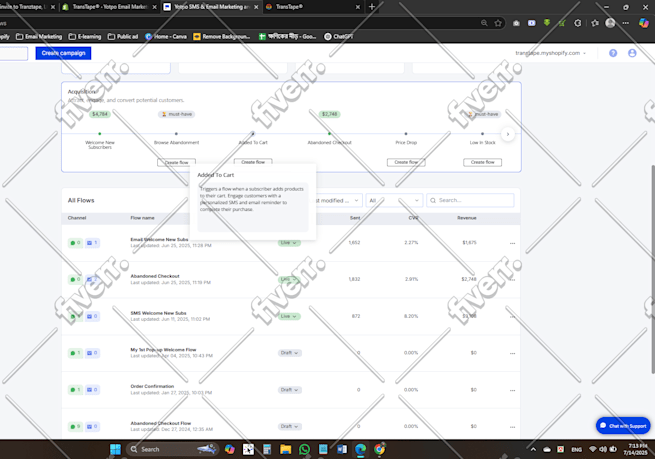Open Draft status dropdown for Order Confirmation
The image size is (655, 459).
289,390
